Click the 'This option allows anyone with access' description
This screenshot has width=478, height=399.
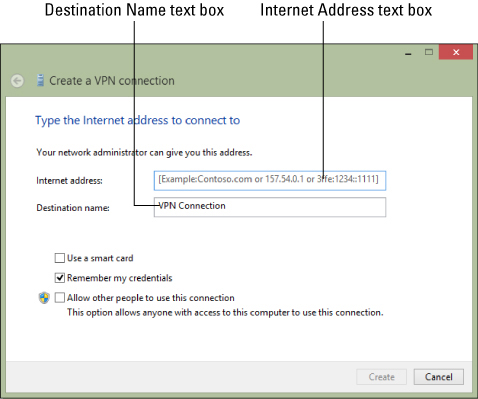(x=225, y=313)
